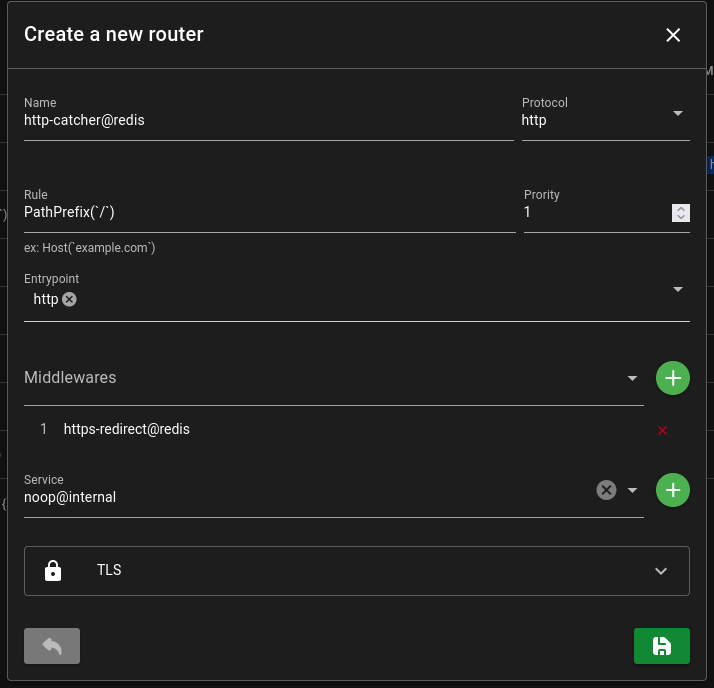The image size is (714, 688).
Task: Delete the https-redirect@redis middleware
Action: point(662,431)
